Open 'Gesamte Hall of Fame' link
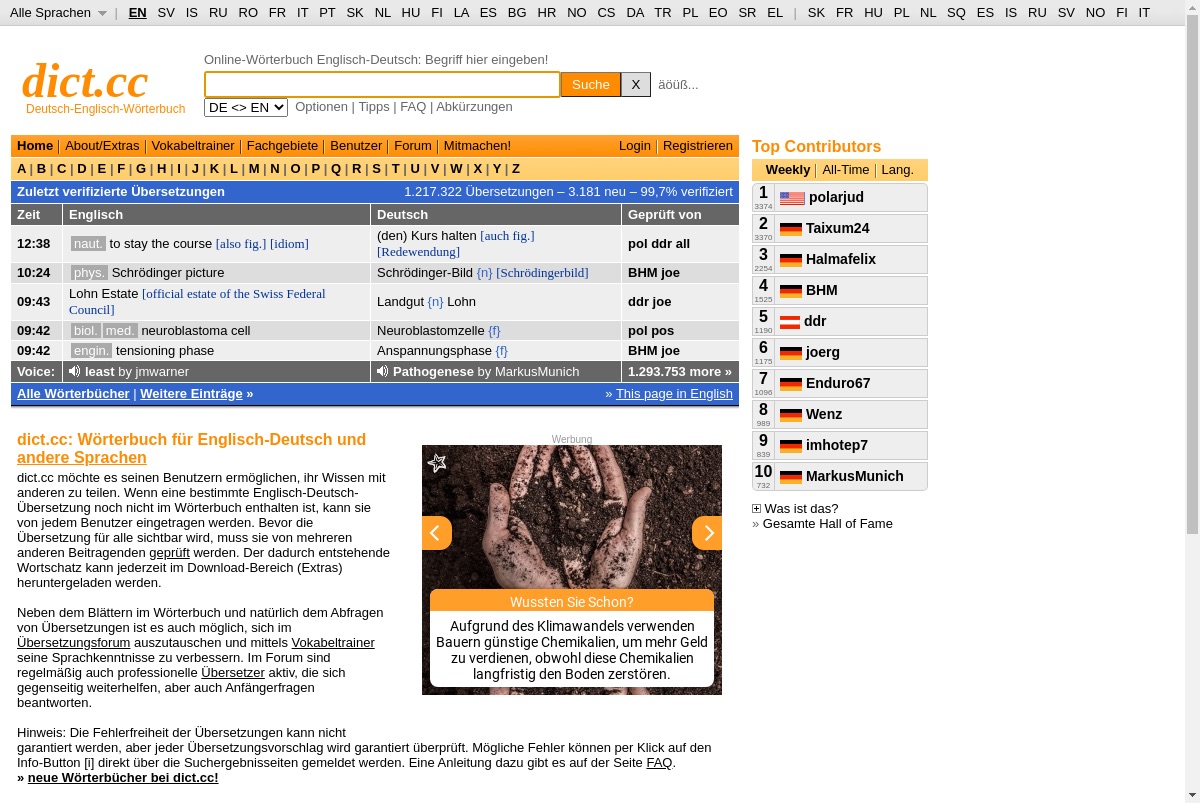 [828, 524]
